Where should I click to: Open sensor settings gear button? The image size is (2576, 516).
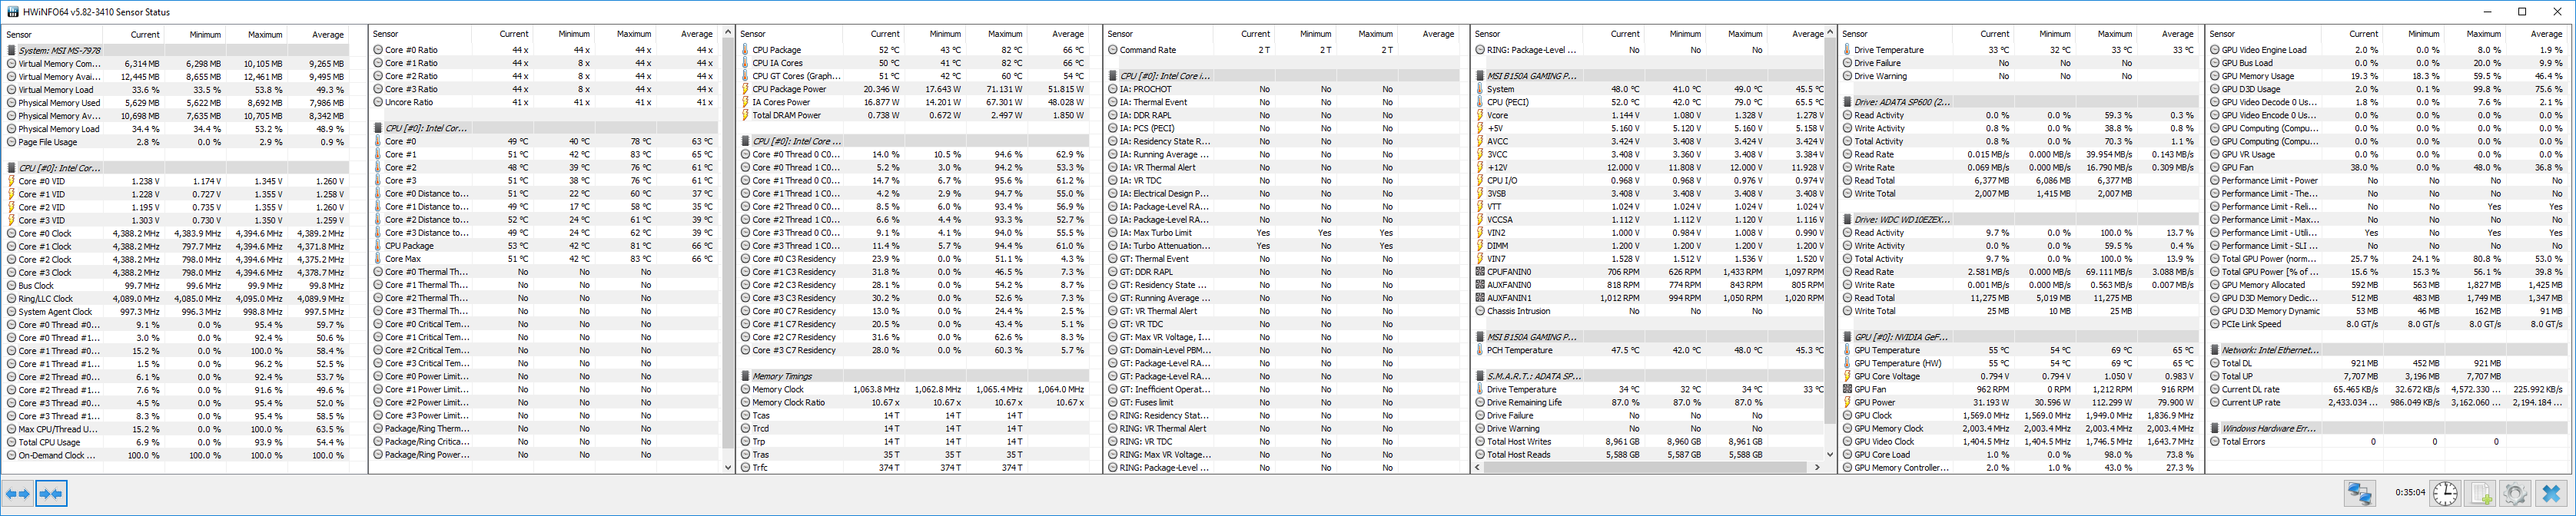point(2515,493)
